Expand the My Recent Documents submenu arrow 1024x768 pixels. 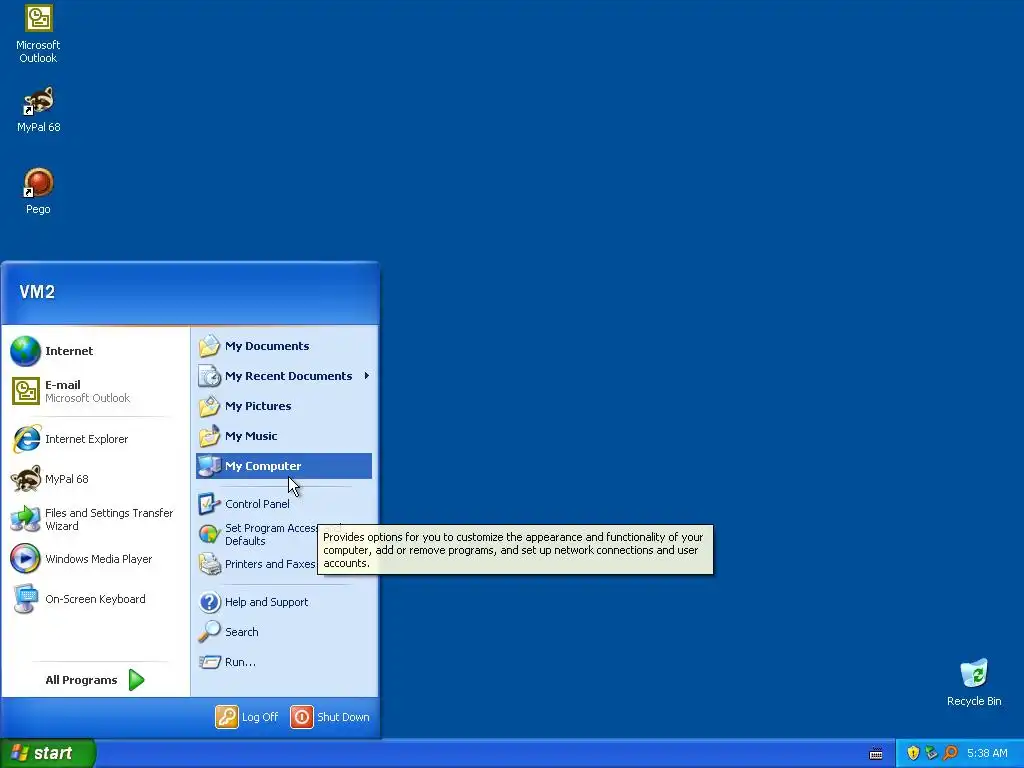pos(367,376)
